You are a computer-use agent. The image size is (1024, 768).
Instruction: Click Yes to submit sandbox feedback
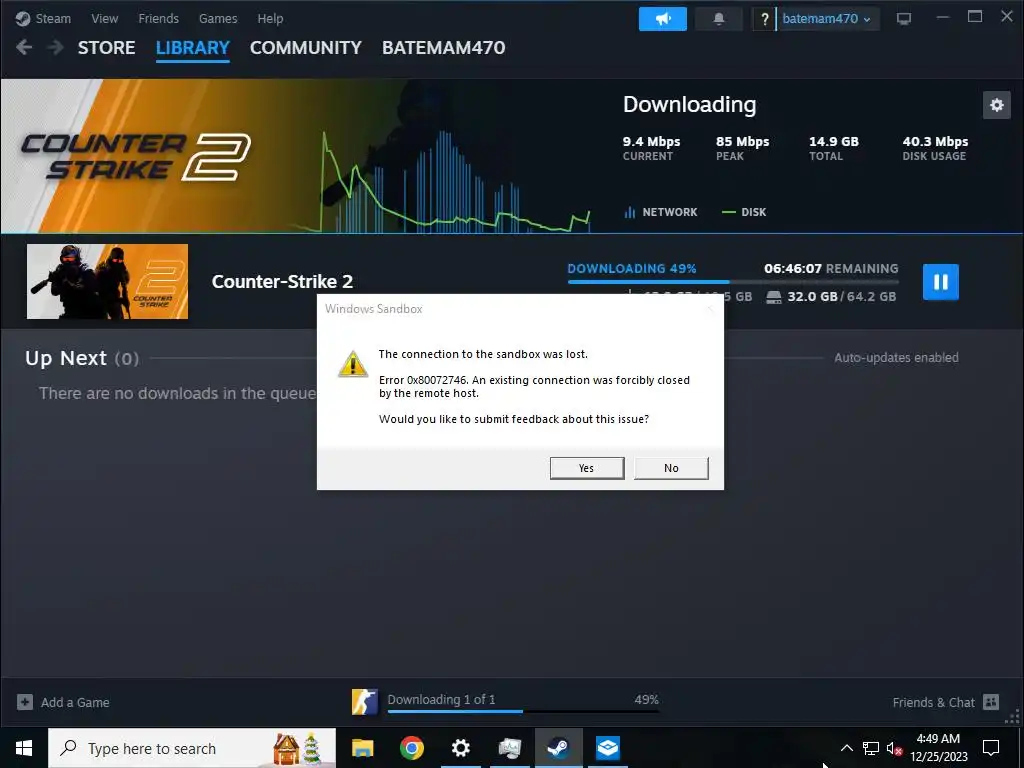click(586, 468)
